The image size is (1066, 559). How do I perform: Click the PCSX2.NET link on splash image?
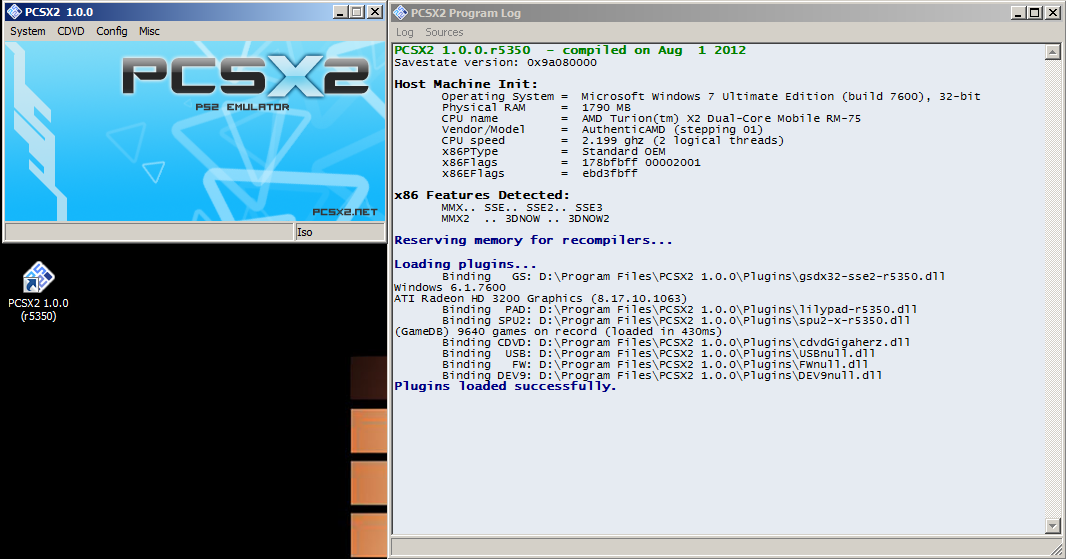[x=345, y=212]
